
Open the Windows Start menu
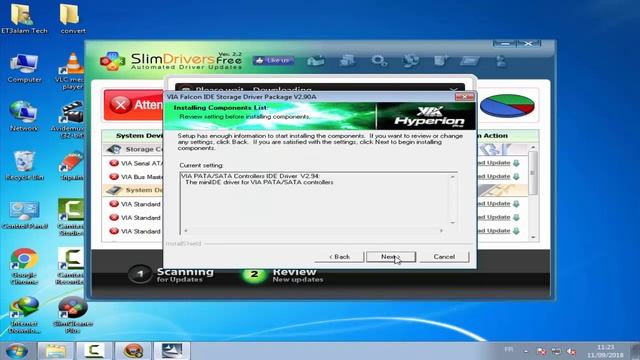point(17,351)
